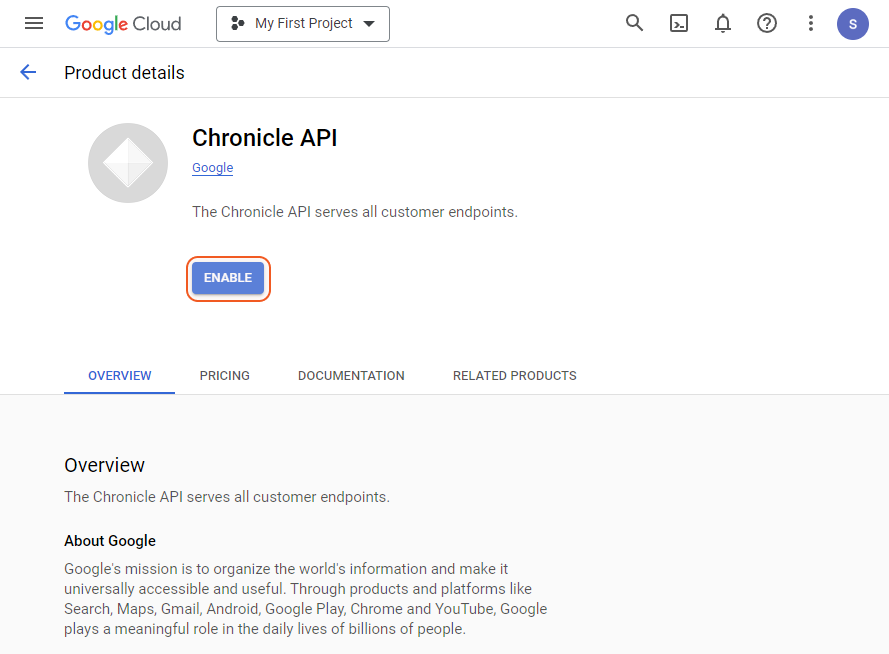Open the search icon in header
The height and width of the screenshot is (654, 889).
[634, 23]
